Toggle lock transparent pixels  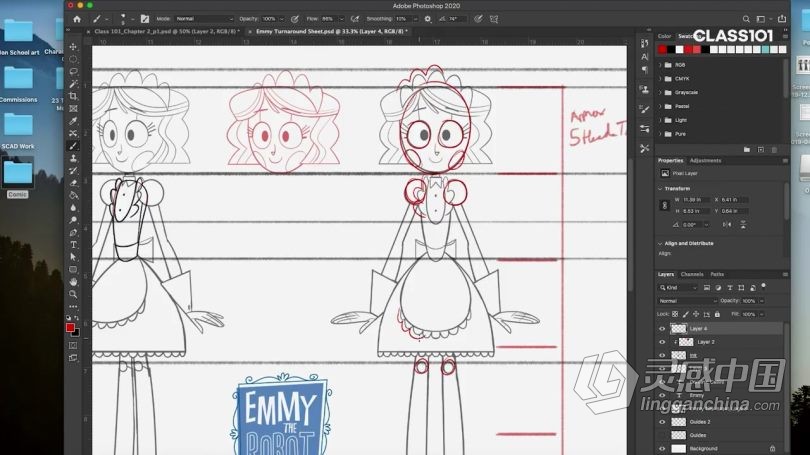(675, 314)
